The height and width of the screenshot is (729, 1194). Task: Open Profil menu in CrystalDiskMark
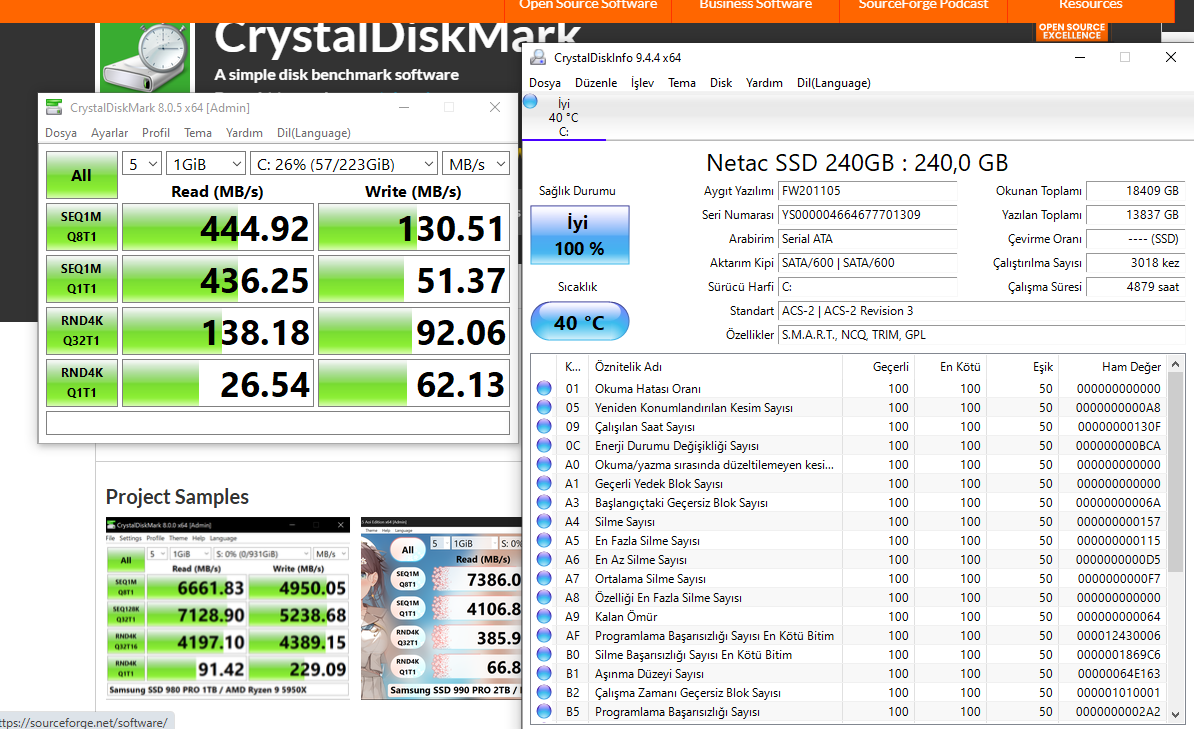click(x=155, y=133)
